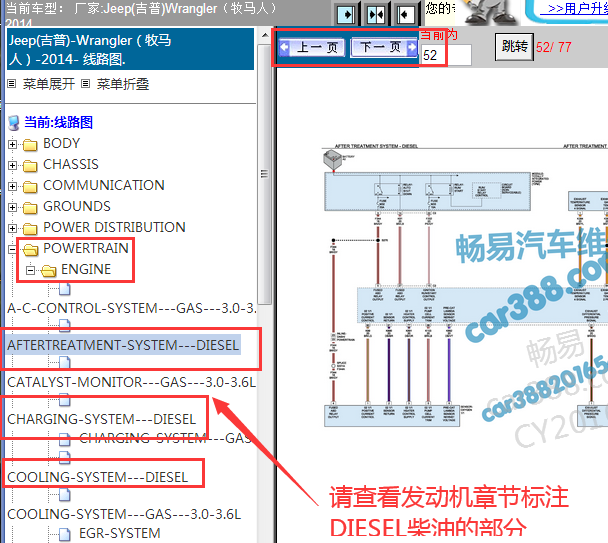Click document icon above COOLING-SYSTEM---GAS

coord(65,495)
